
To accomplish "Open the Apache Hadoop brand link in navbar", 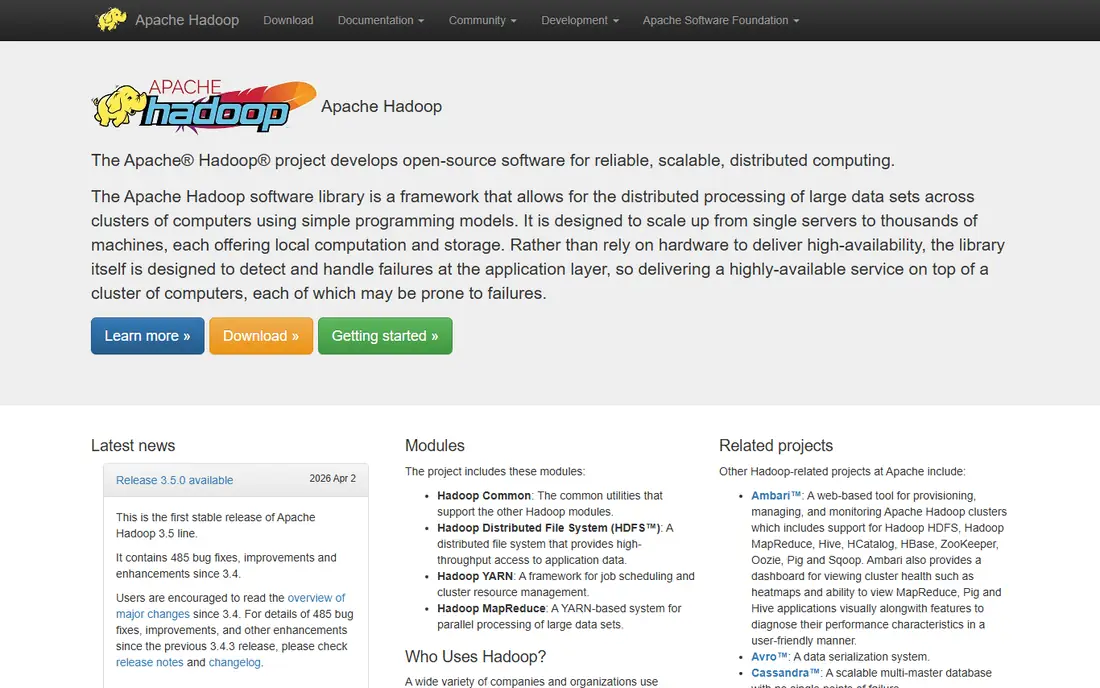I will tap(187, 20).
